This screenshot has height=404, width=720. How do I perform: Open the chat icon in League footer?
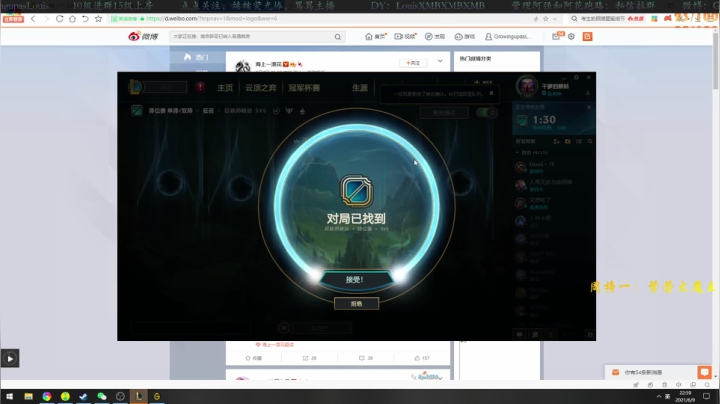tap(519, 334)
